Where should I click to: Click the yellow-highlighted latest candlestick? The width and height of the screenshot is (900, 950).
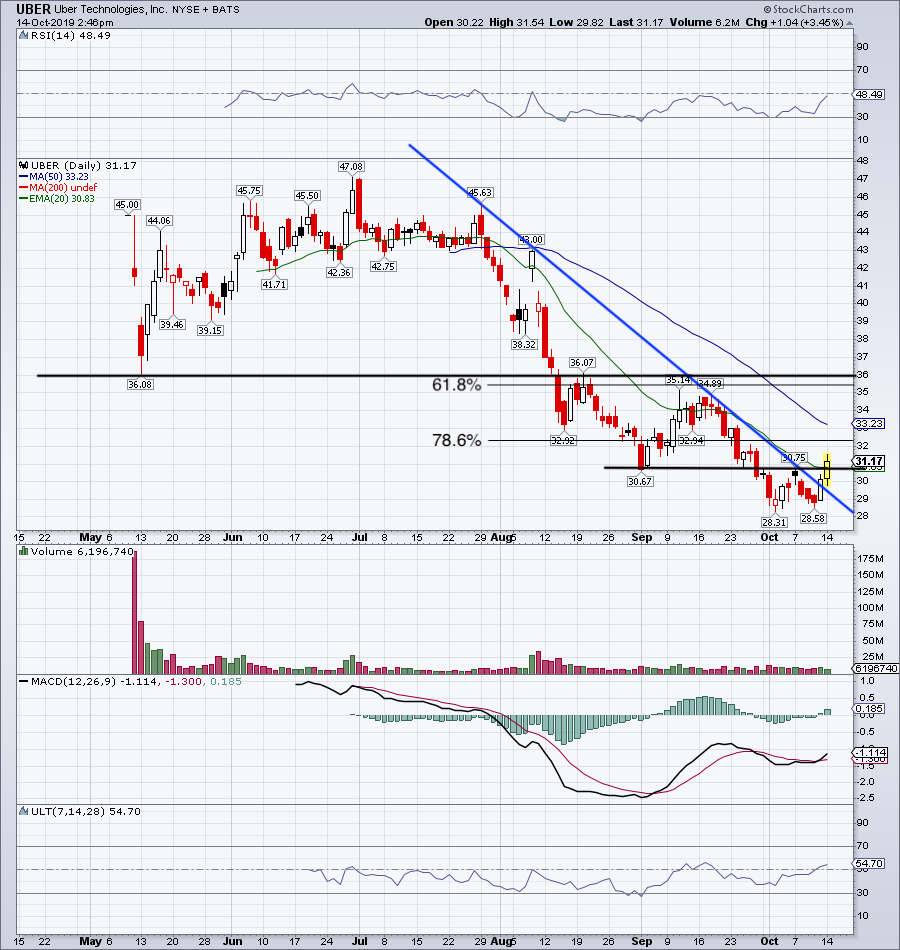[827, 470]
